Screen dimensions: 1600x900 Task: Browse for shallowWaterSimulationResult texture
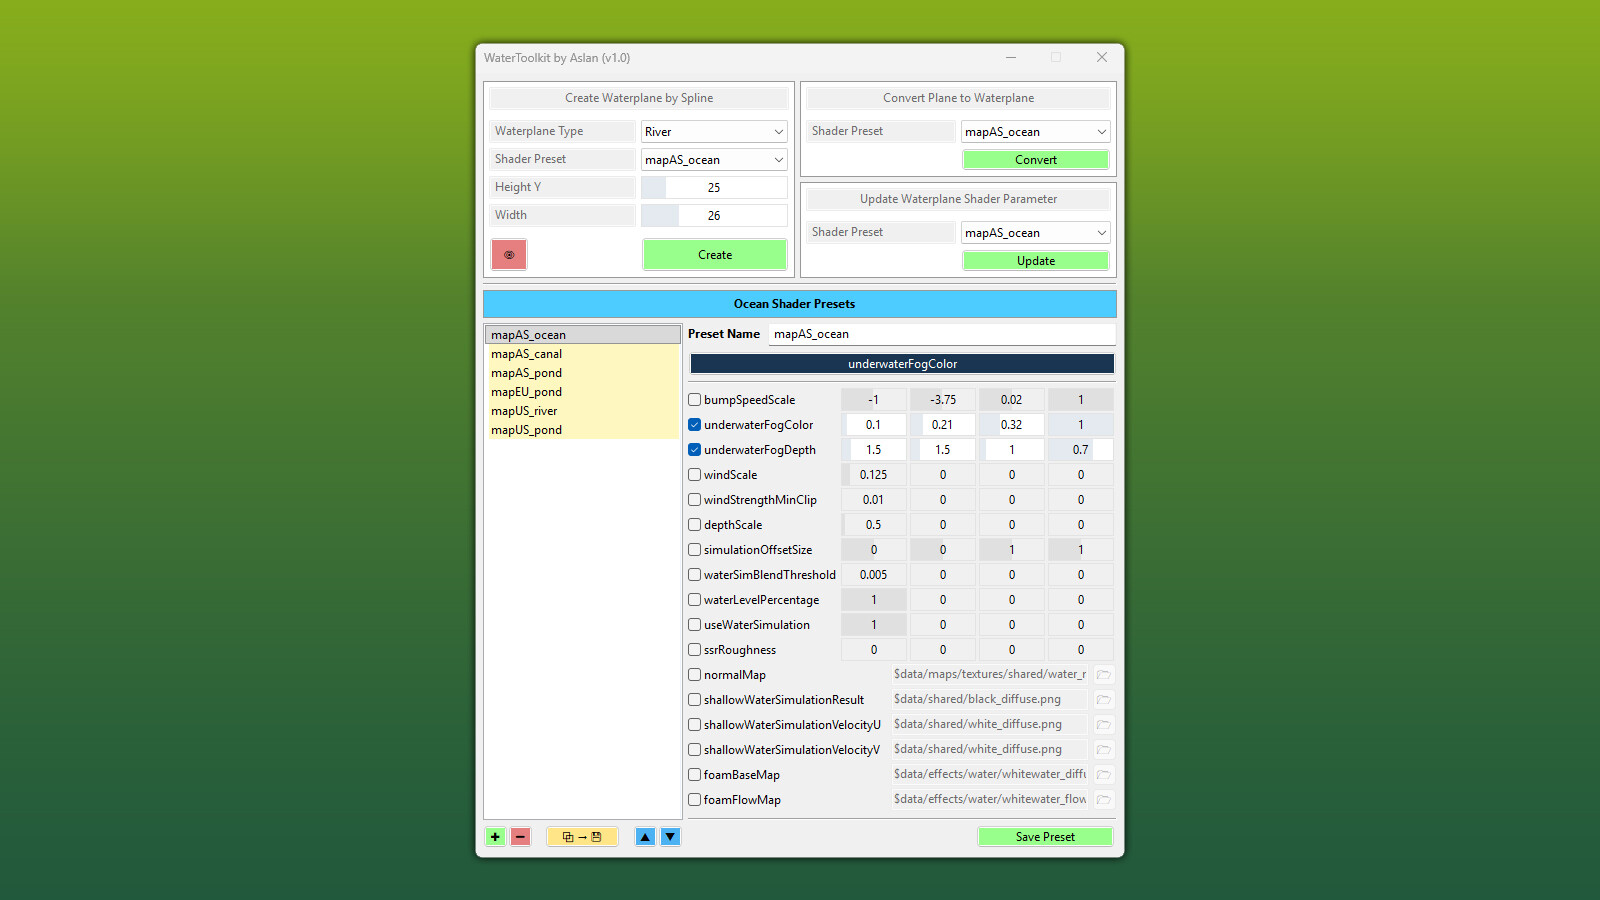pos(1103,700)
